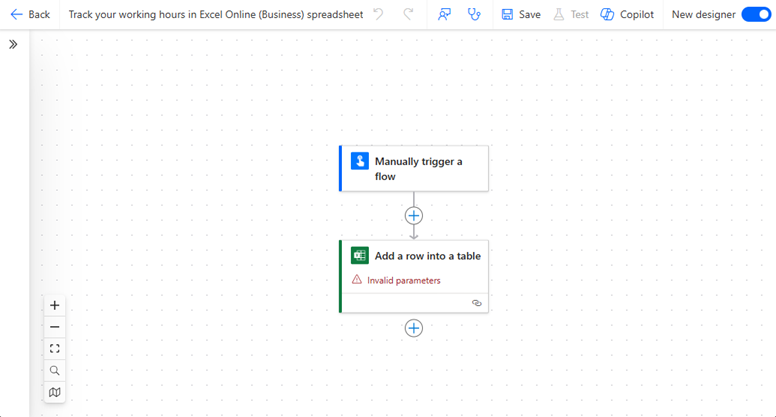Expand the left side panel chevron
Viewport: 776px width, 417px height.
13,45
